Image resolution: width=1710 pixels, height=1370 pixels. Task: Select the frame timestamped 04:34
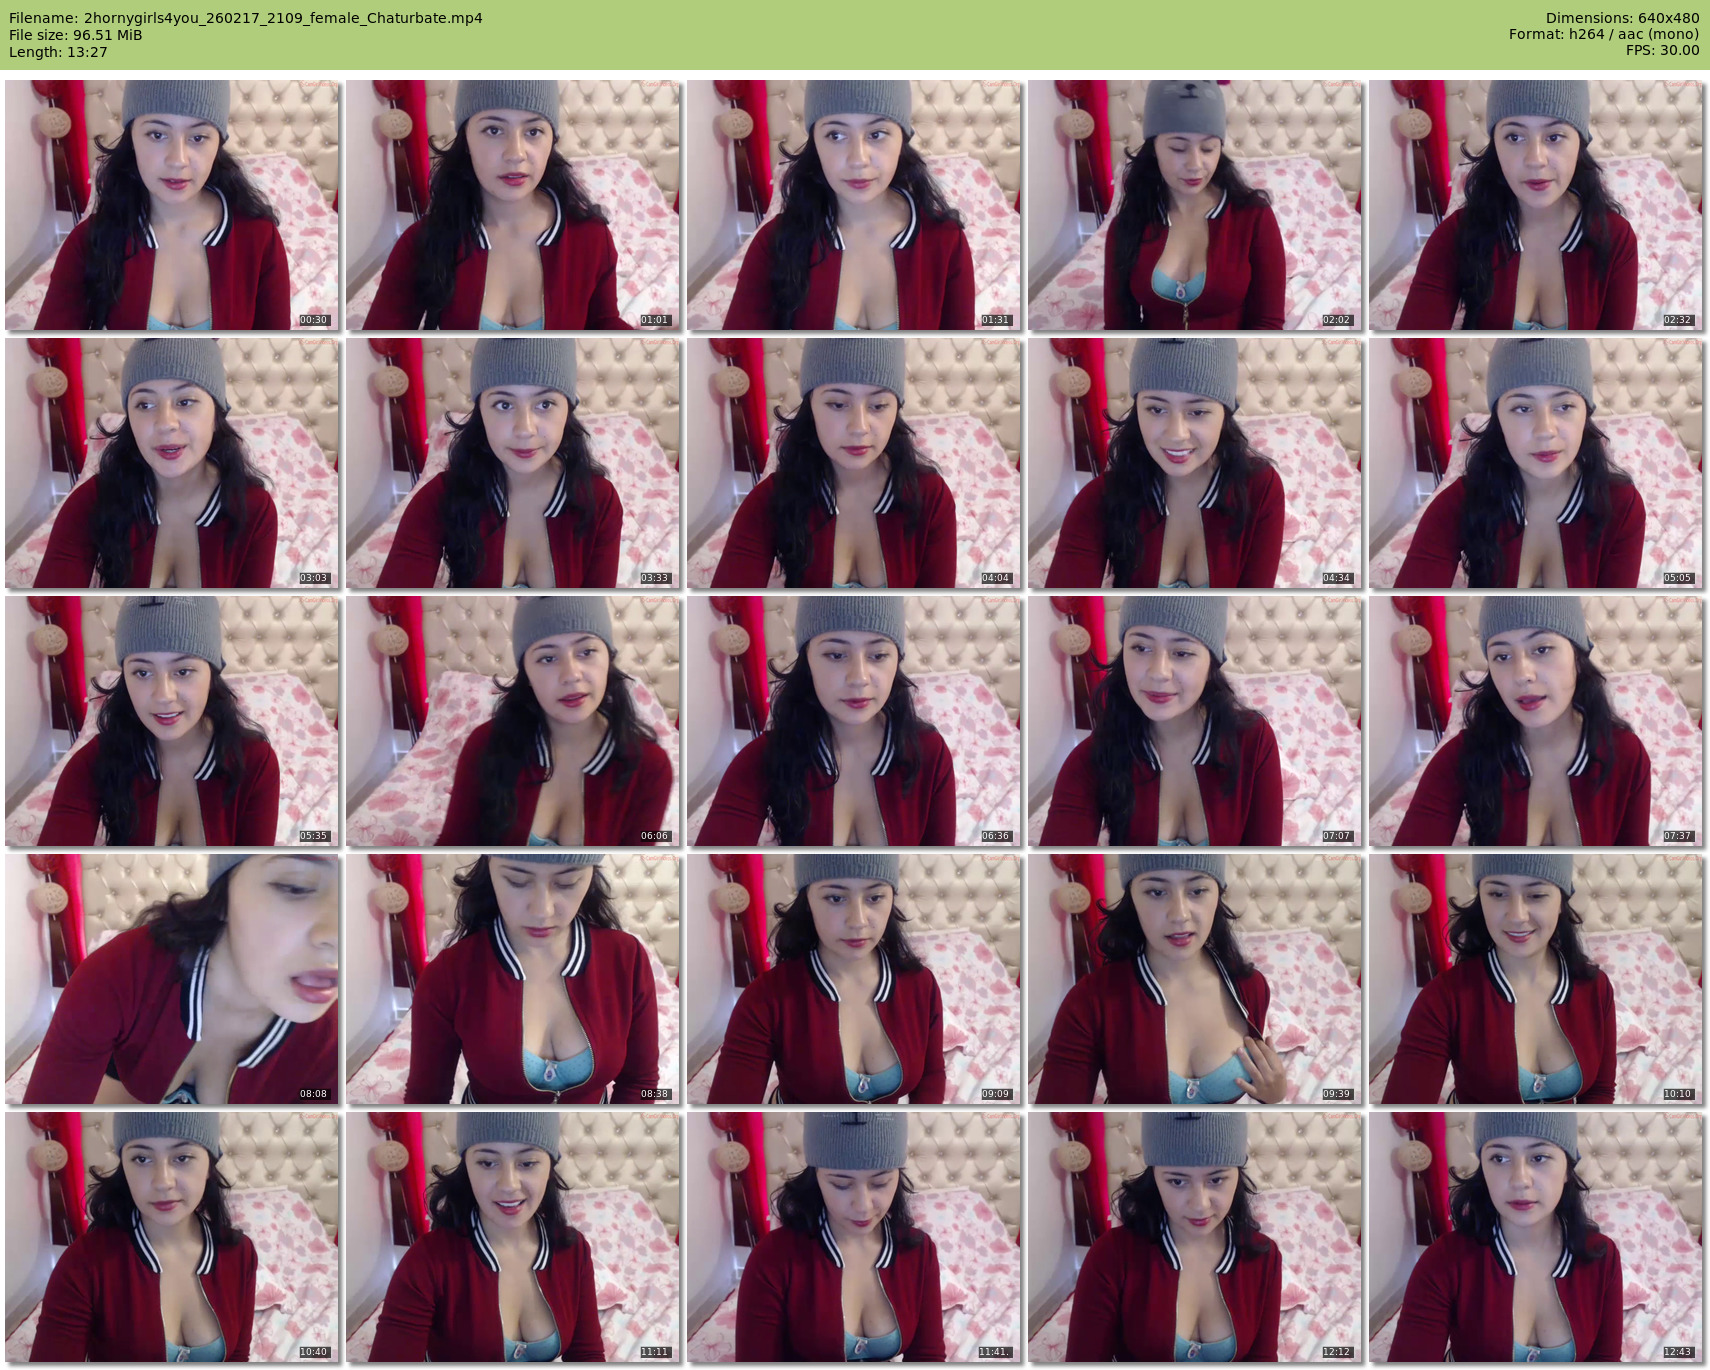[x=1195, y=463]
